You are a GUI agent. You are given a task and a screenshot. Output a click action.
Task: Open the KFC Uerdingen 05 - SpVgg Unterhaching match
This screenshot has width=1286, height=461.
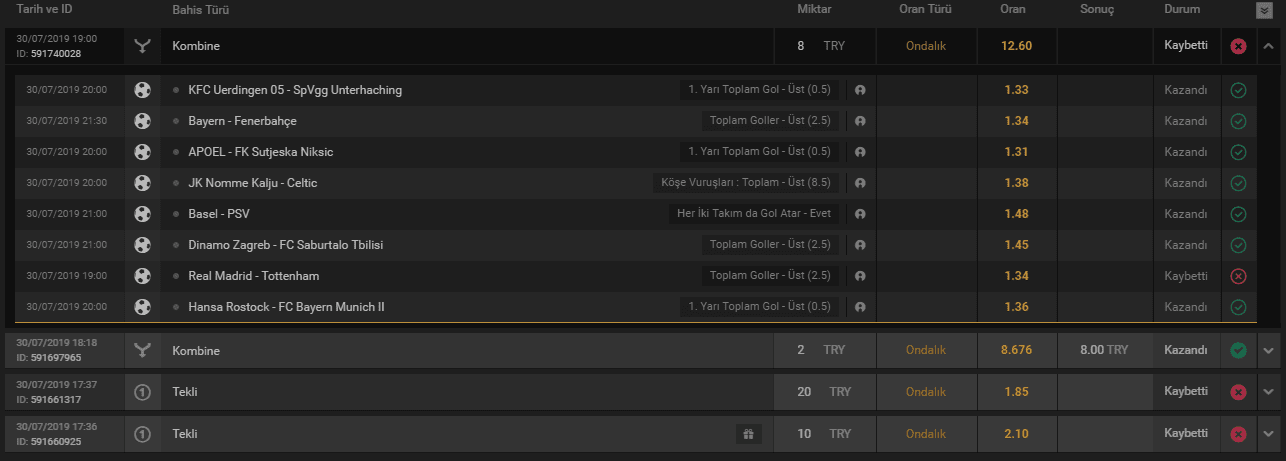(x=295, y=90)
